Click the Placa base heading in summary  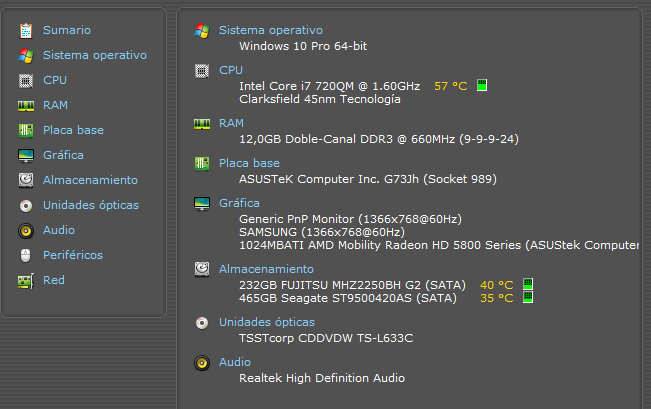pyautogui.click(x=249, y=163)
